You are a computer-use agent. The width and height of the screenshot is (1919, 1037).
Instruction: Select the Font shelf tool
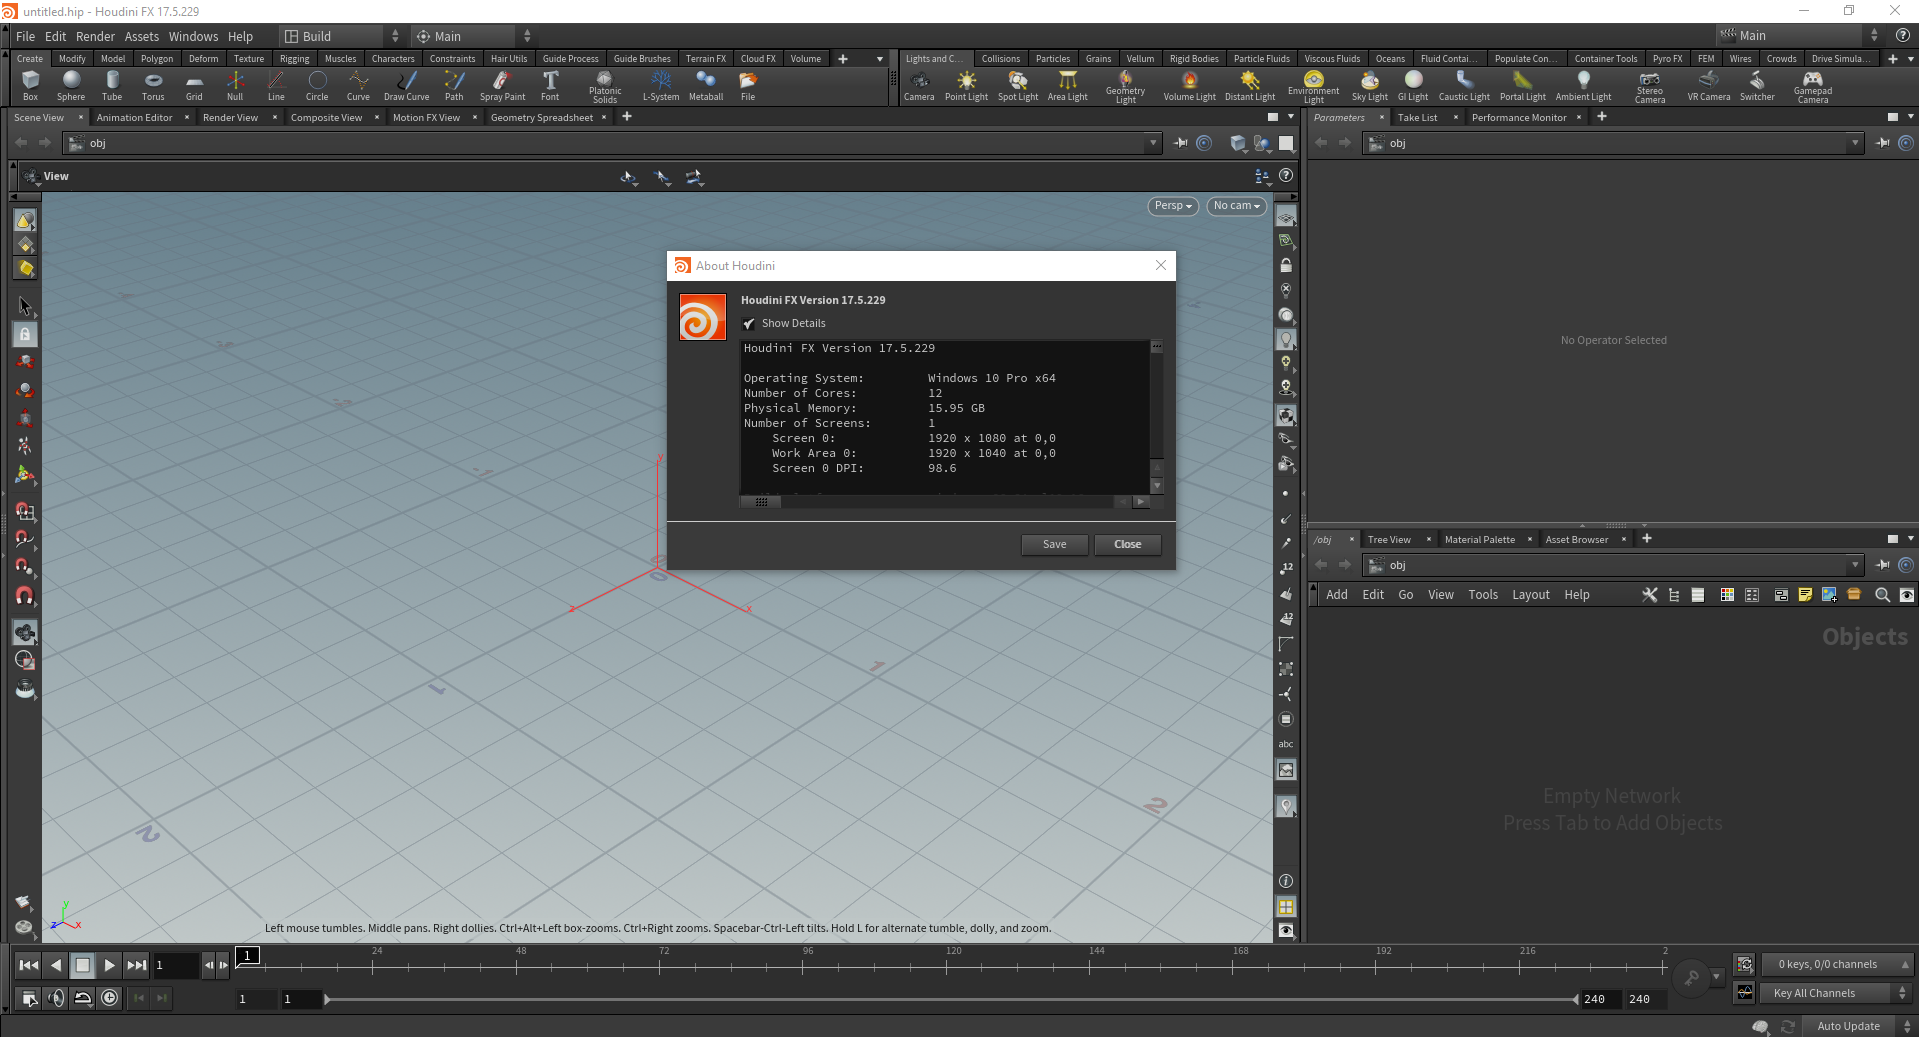click(550, 85)
